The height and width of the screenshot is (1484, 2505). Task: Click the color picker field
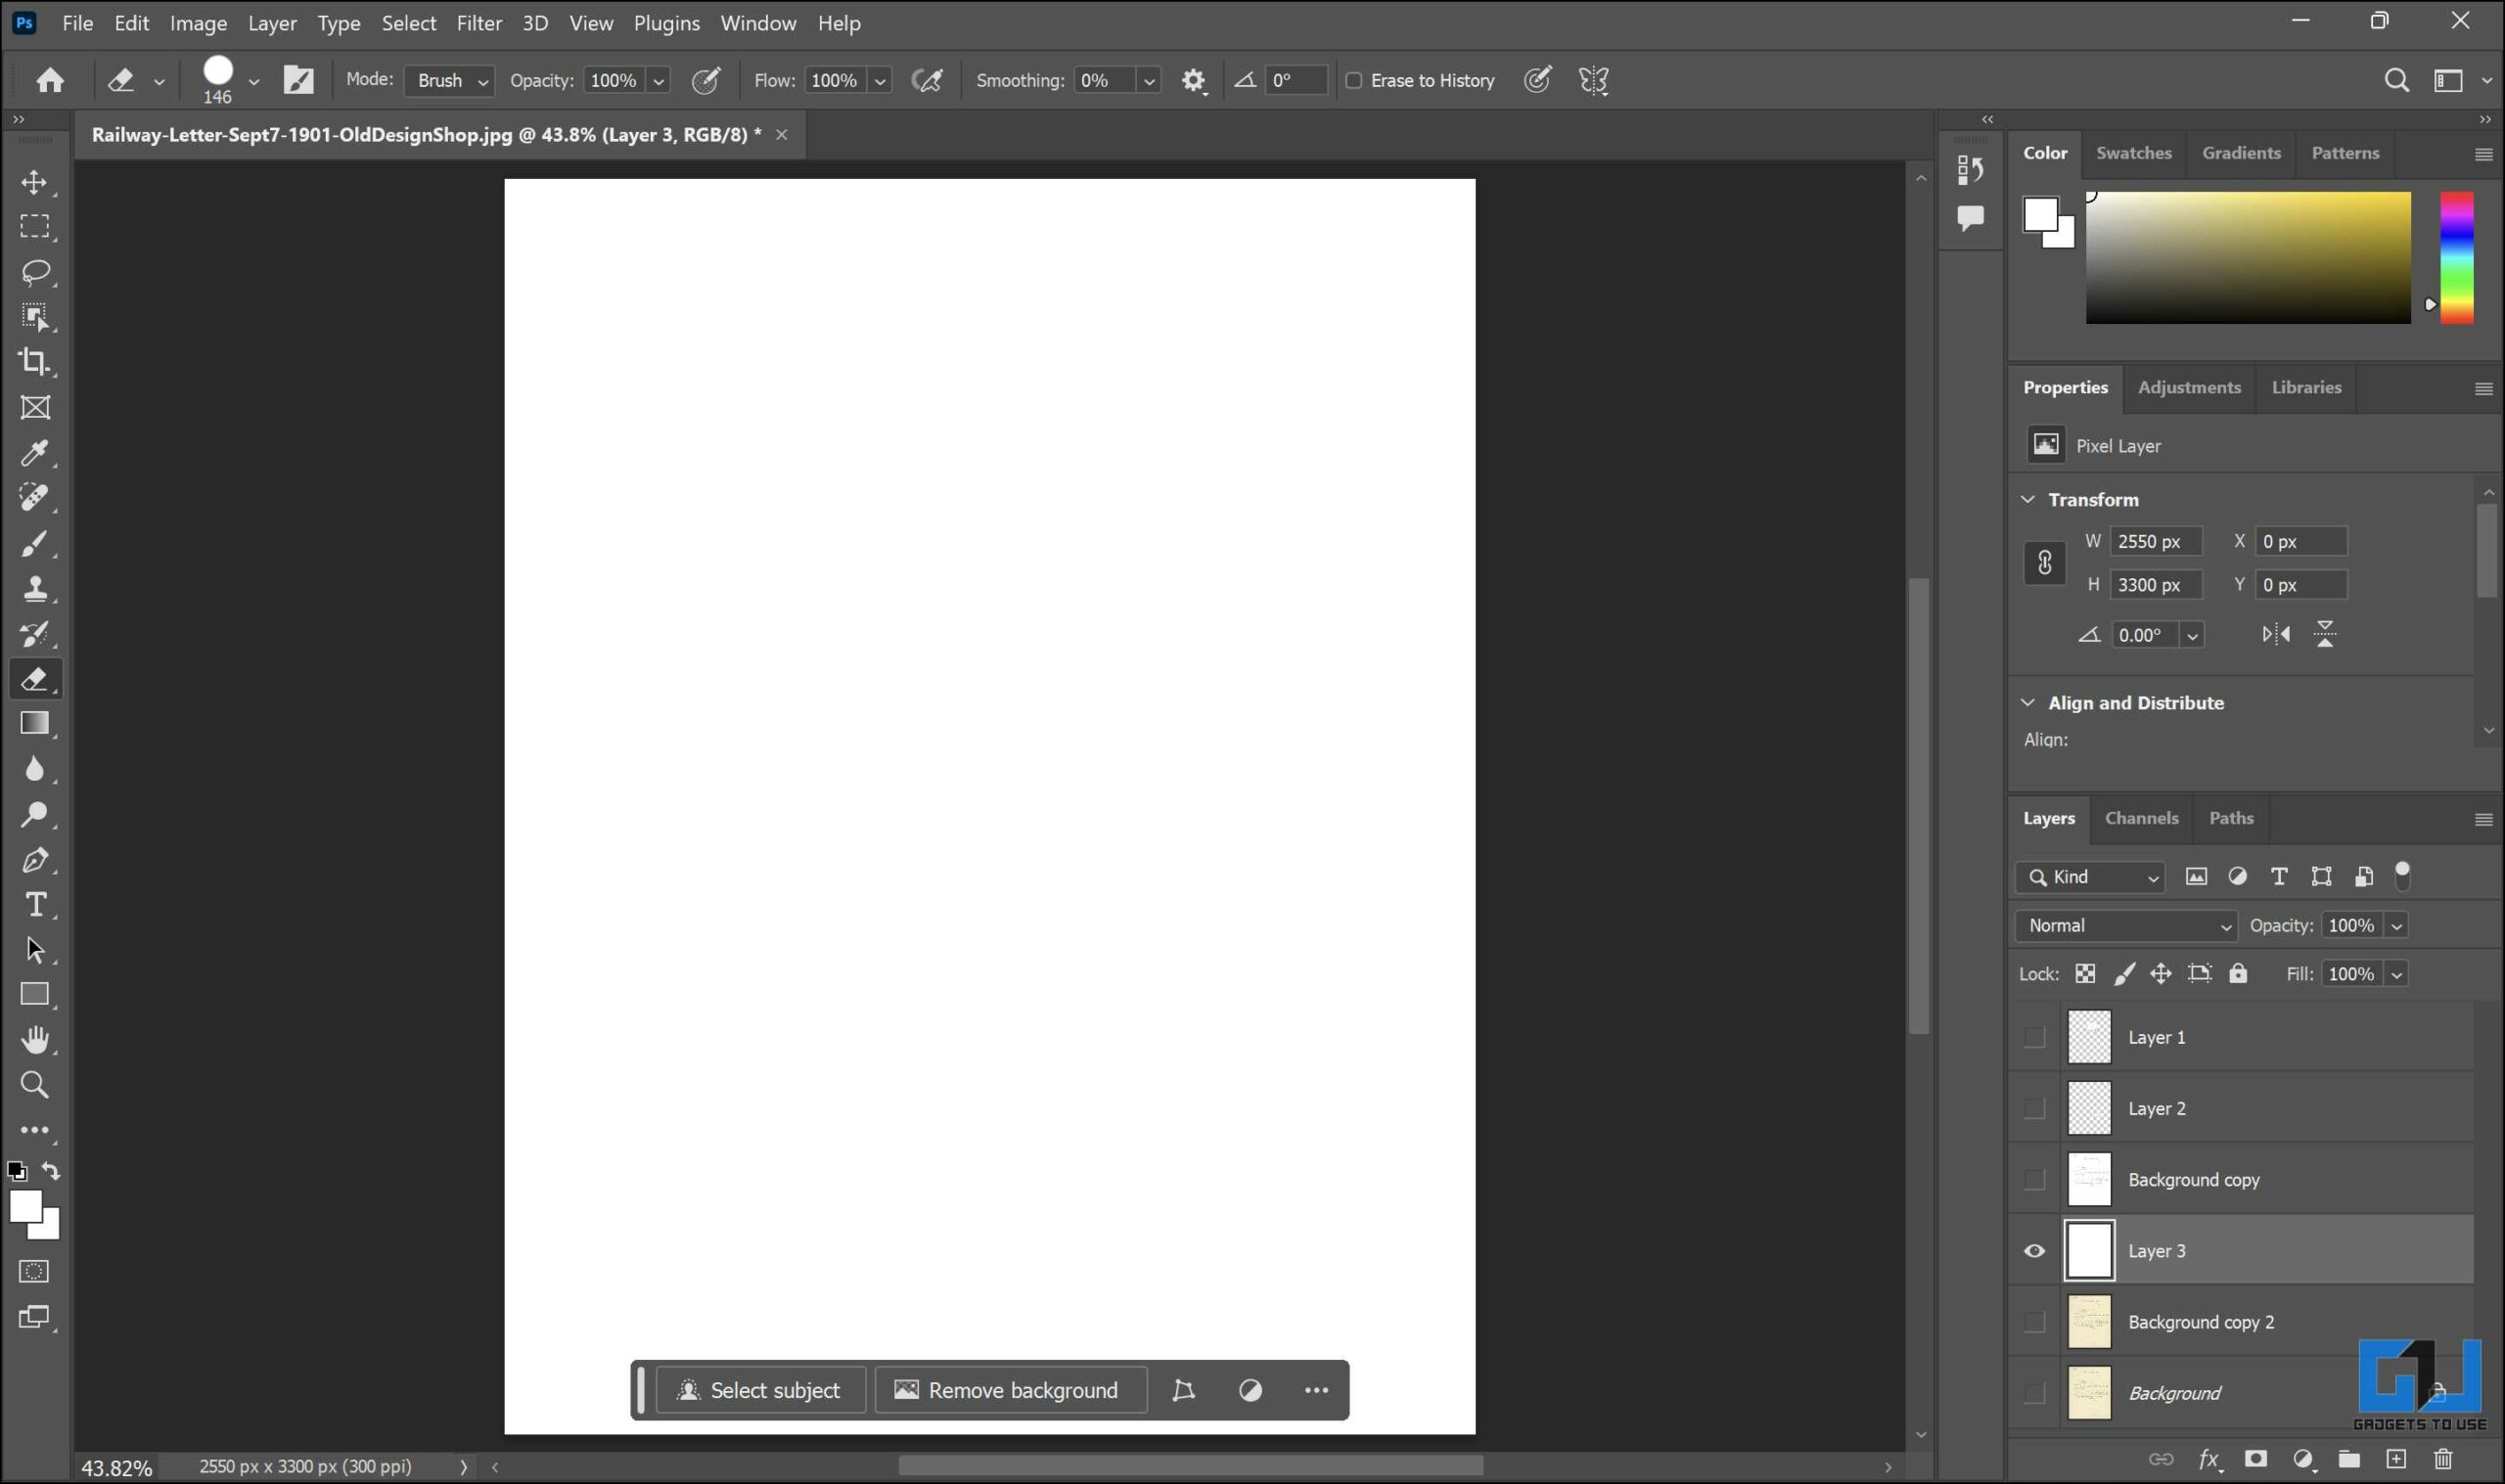pyautogui.click(x=2248, y=258)
